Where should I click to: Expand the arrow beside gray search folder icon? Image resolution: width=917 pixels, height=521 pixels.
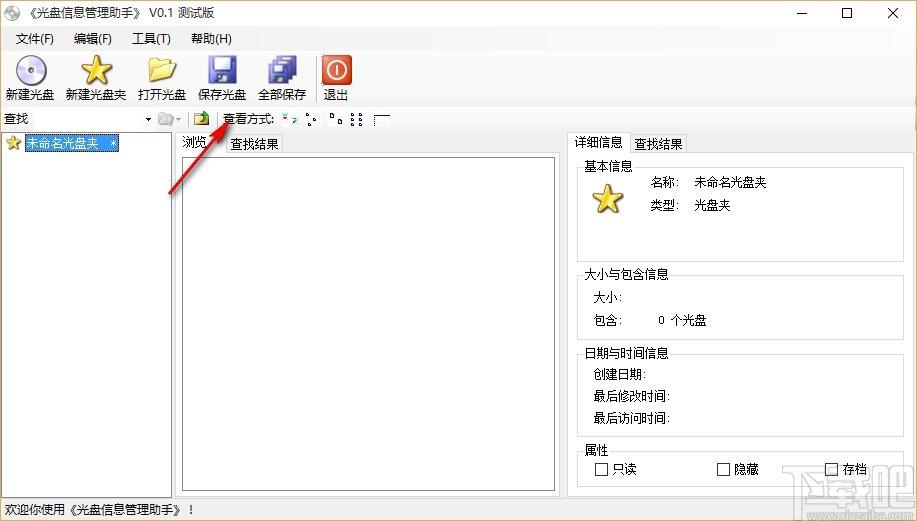tap(178, 120)
